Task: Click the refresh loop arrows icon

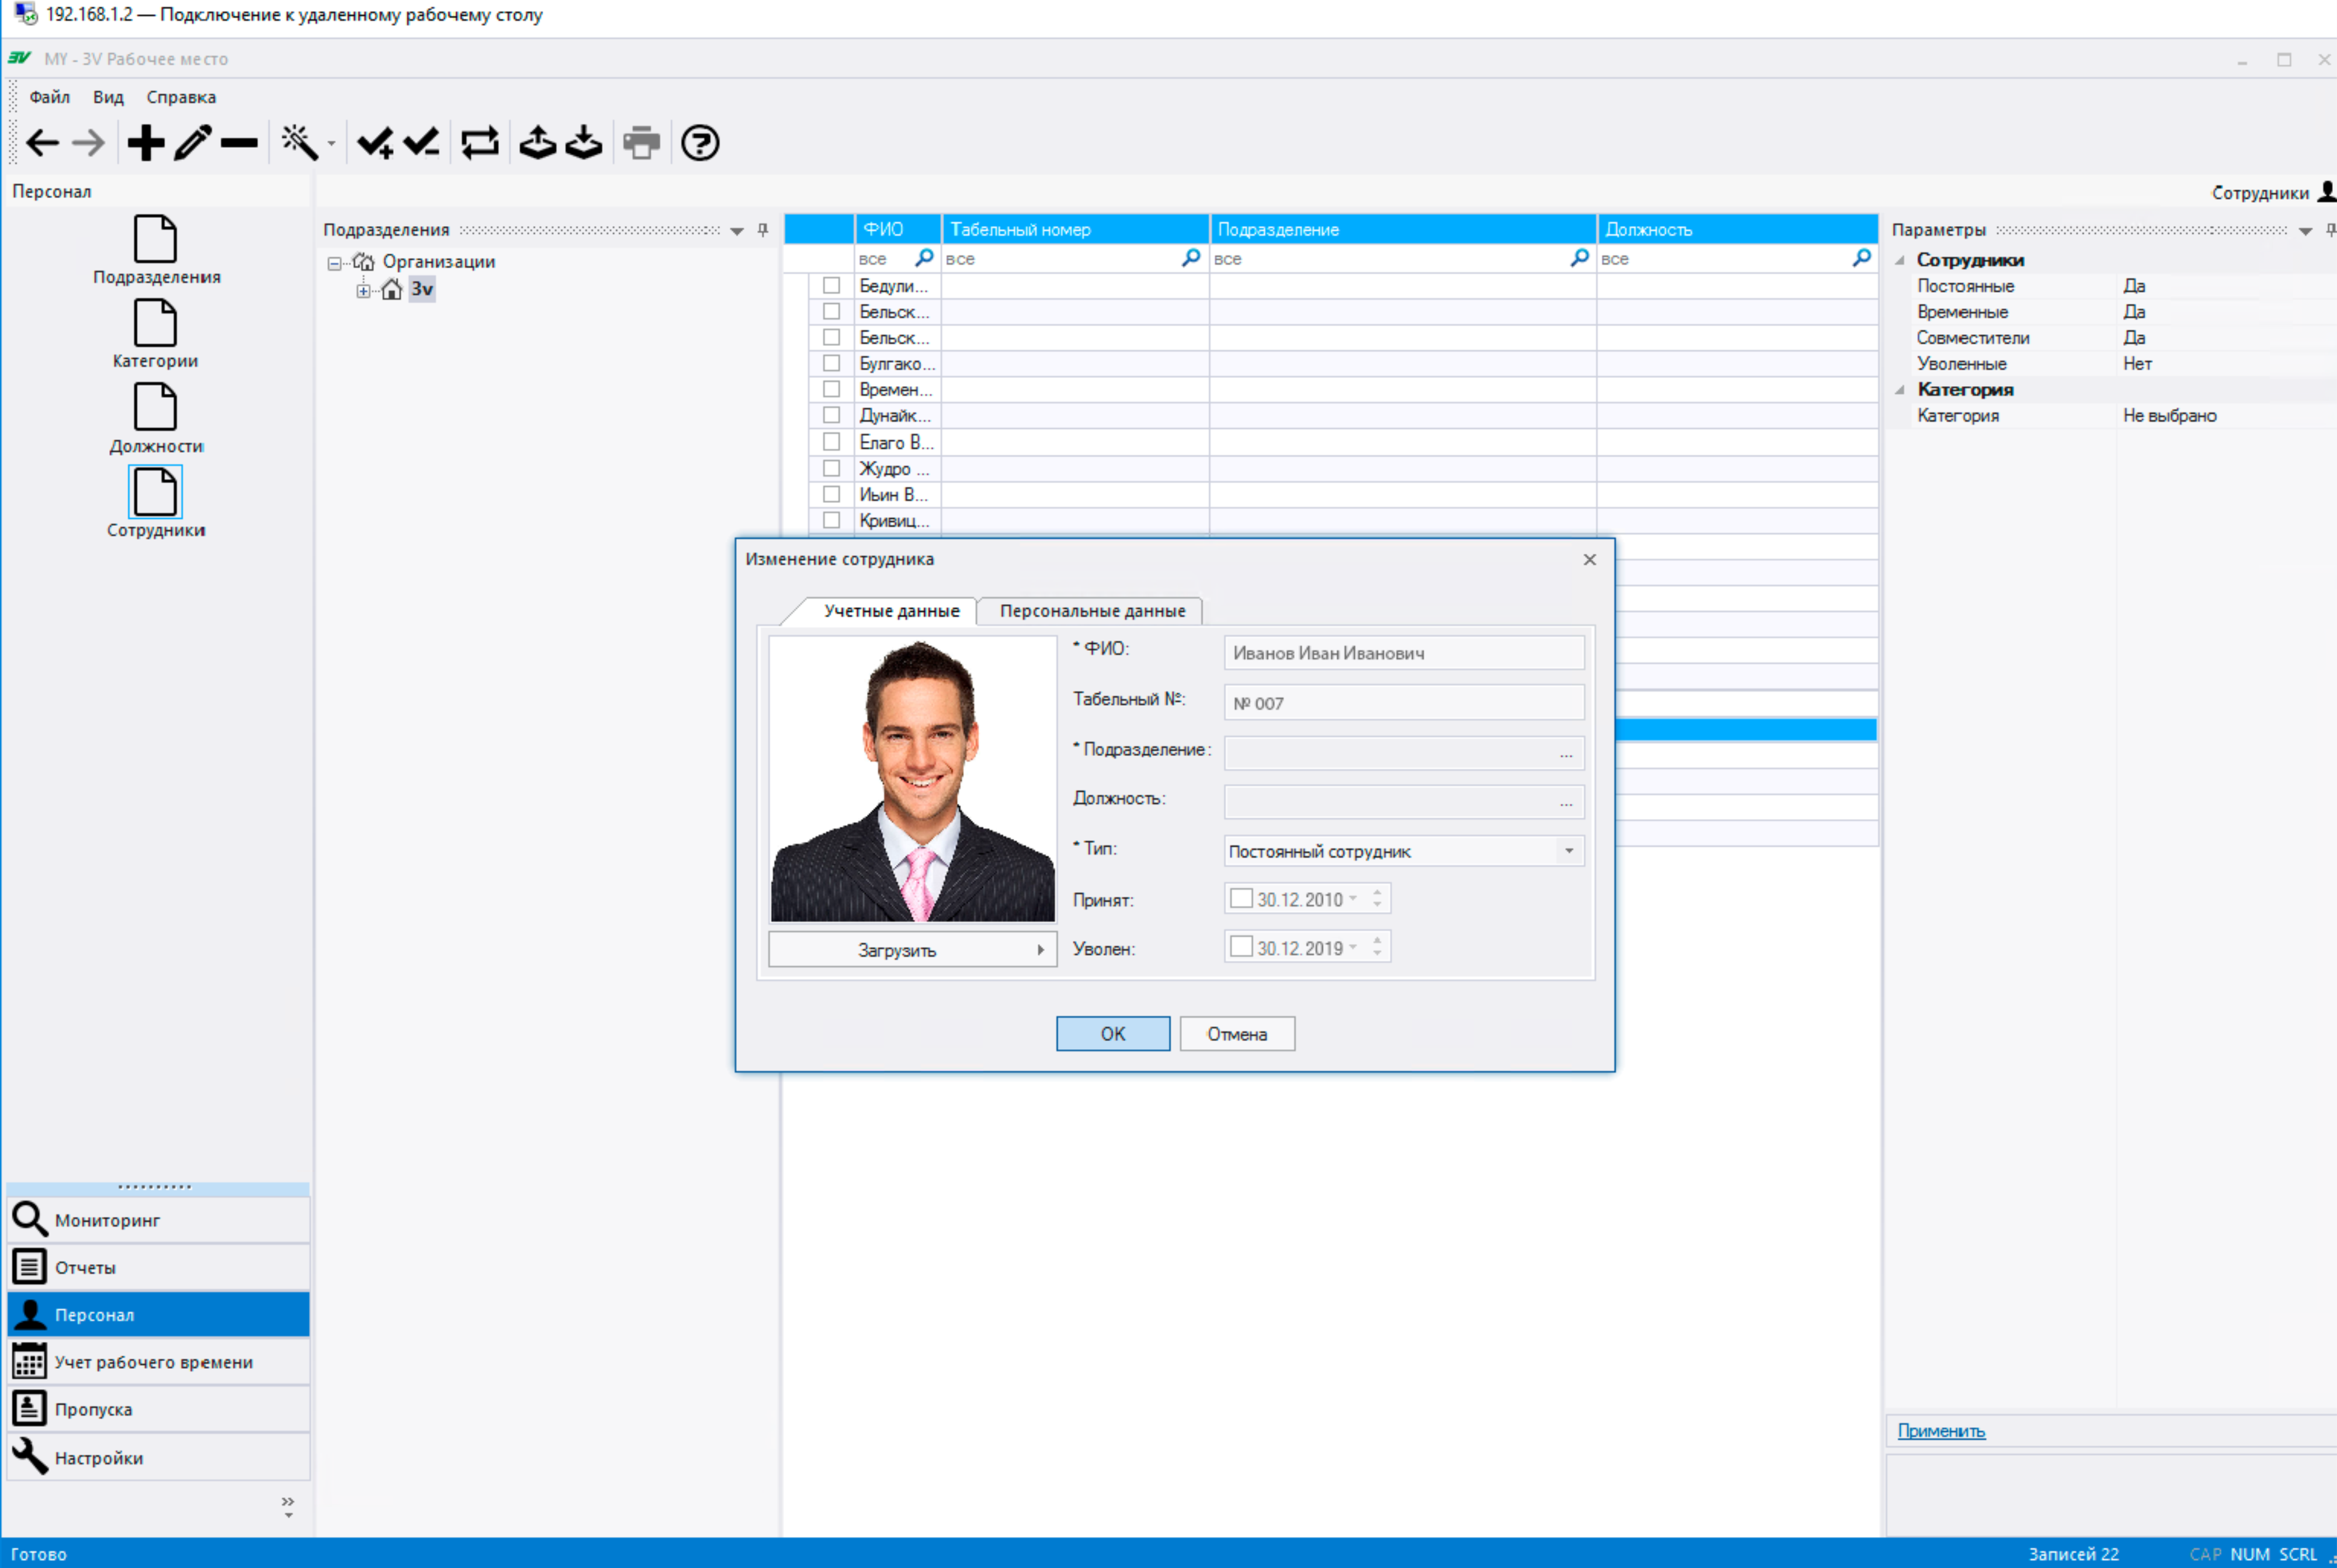Action: coord(480,143)
